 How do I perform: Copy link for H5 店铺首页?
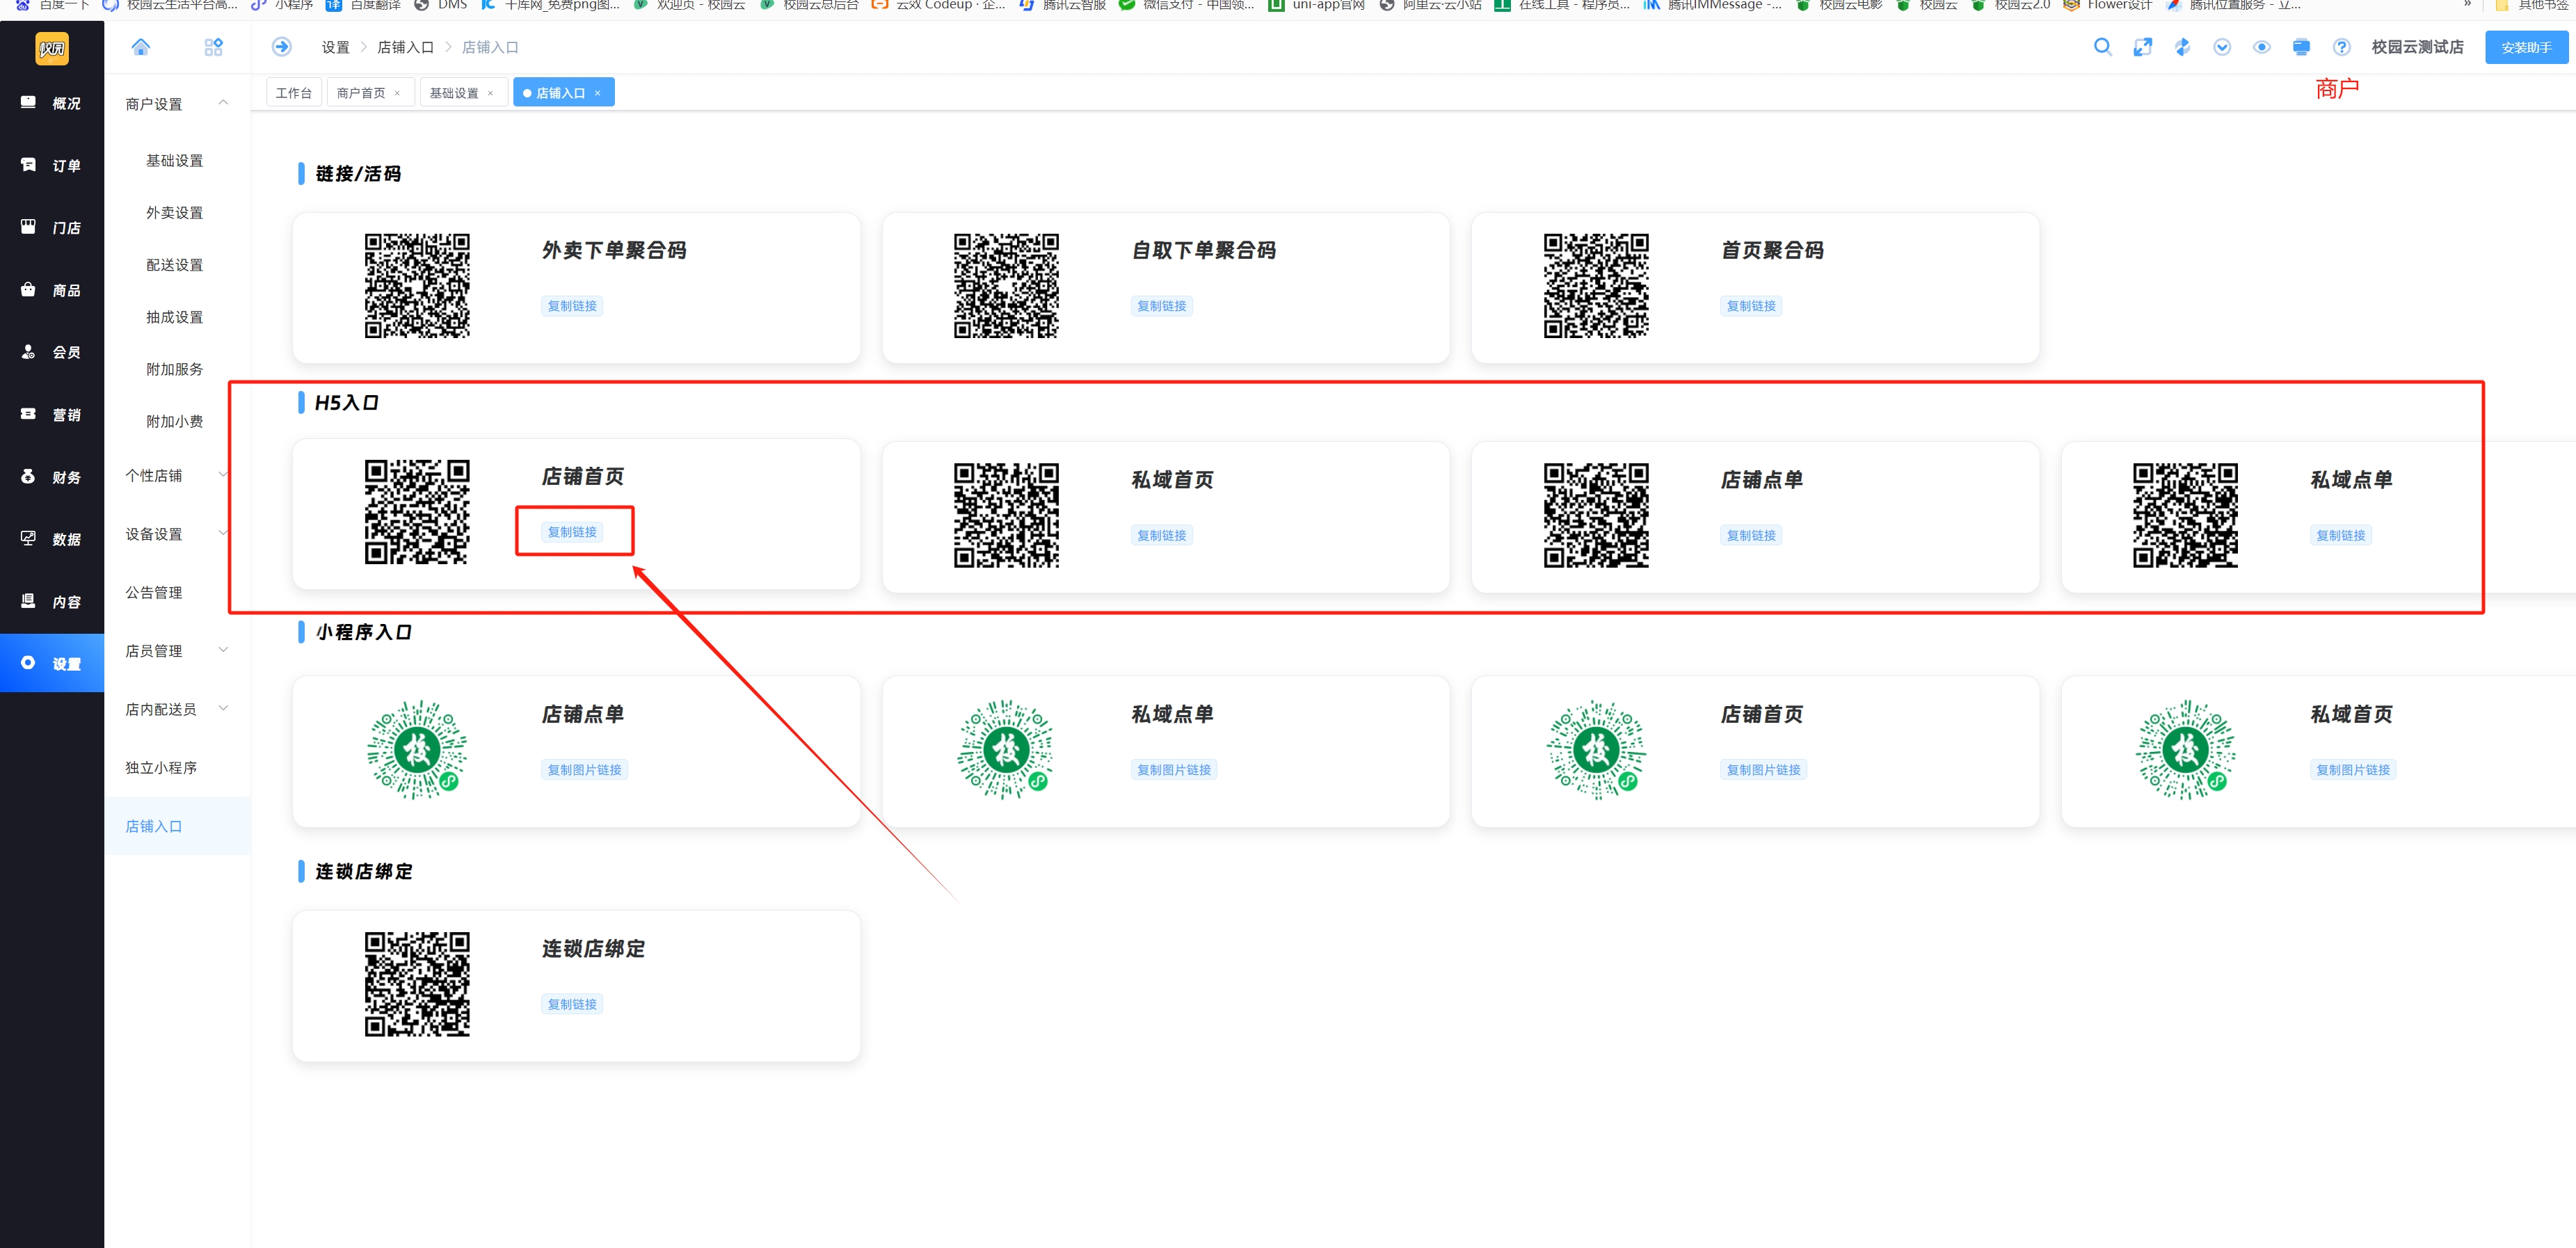pos(572,532)
